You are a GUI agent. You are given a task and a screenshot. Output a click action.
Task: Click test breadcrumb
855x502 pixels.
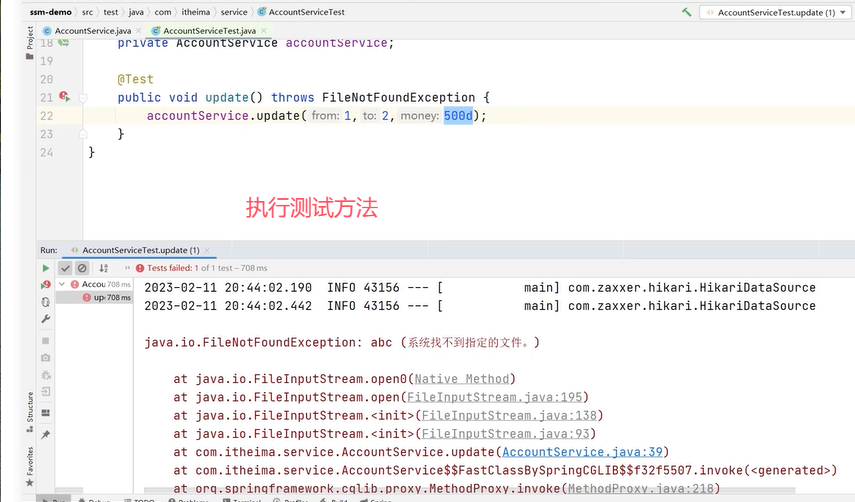(x=111, y=12)
